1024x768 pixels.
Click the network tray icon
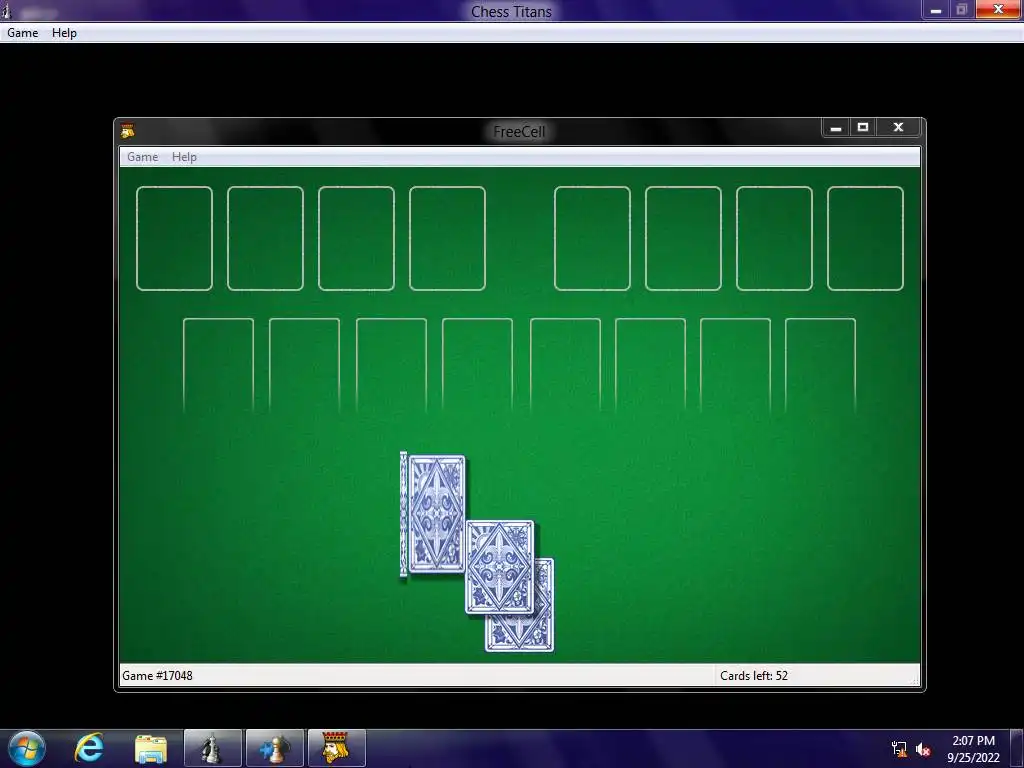[x=899, y=749]
